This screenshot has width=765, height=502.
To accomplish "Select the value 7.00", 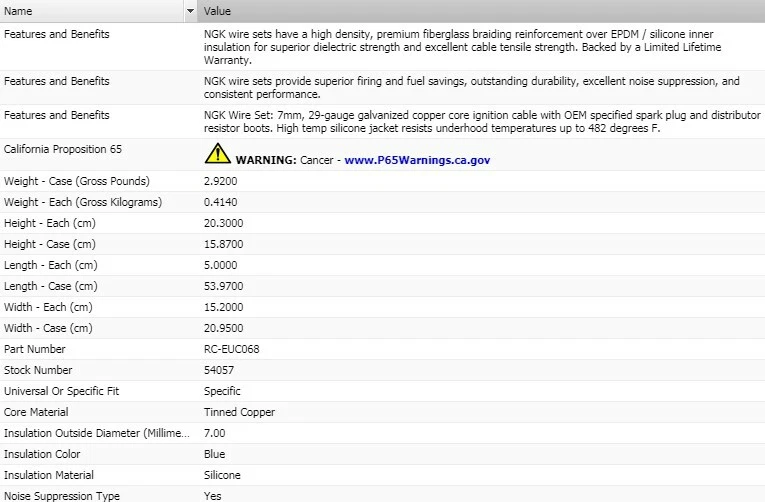I will coord(215,433).
